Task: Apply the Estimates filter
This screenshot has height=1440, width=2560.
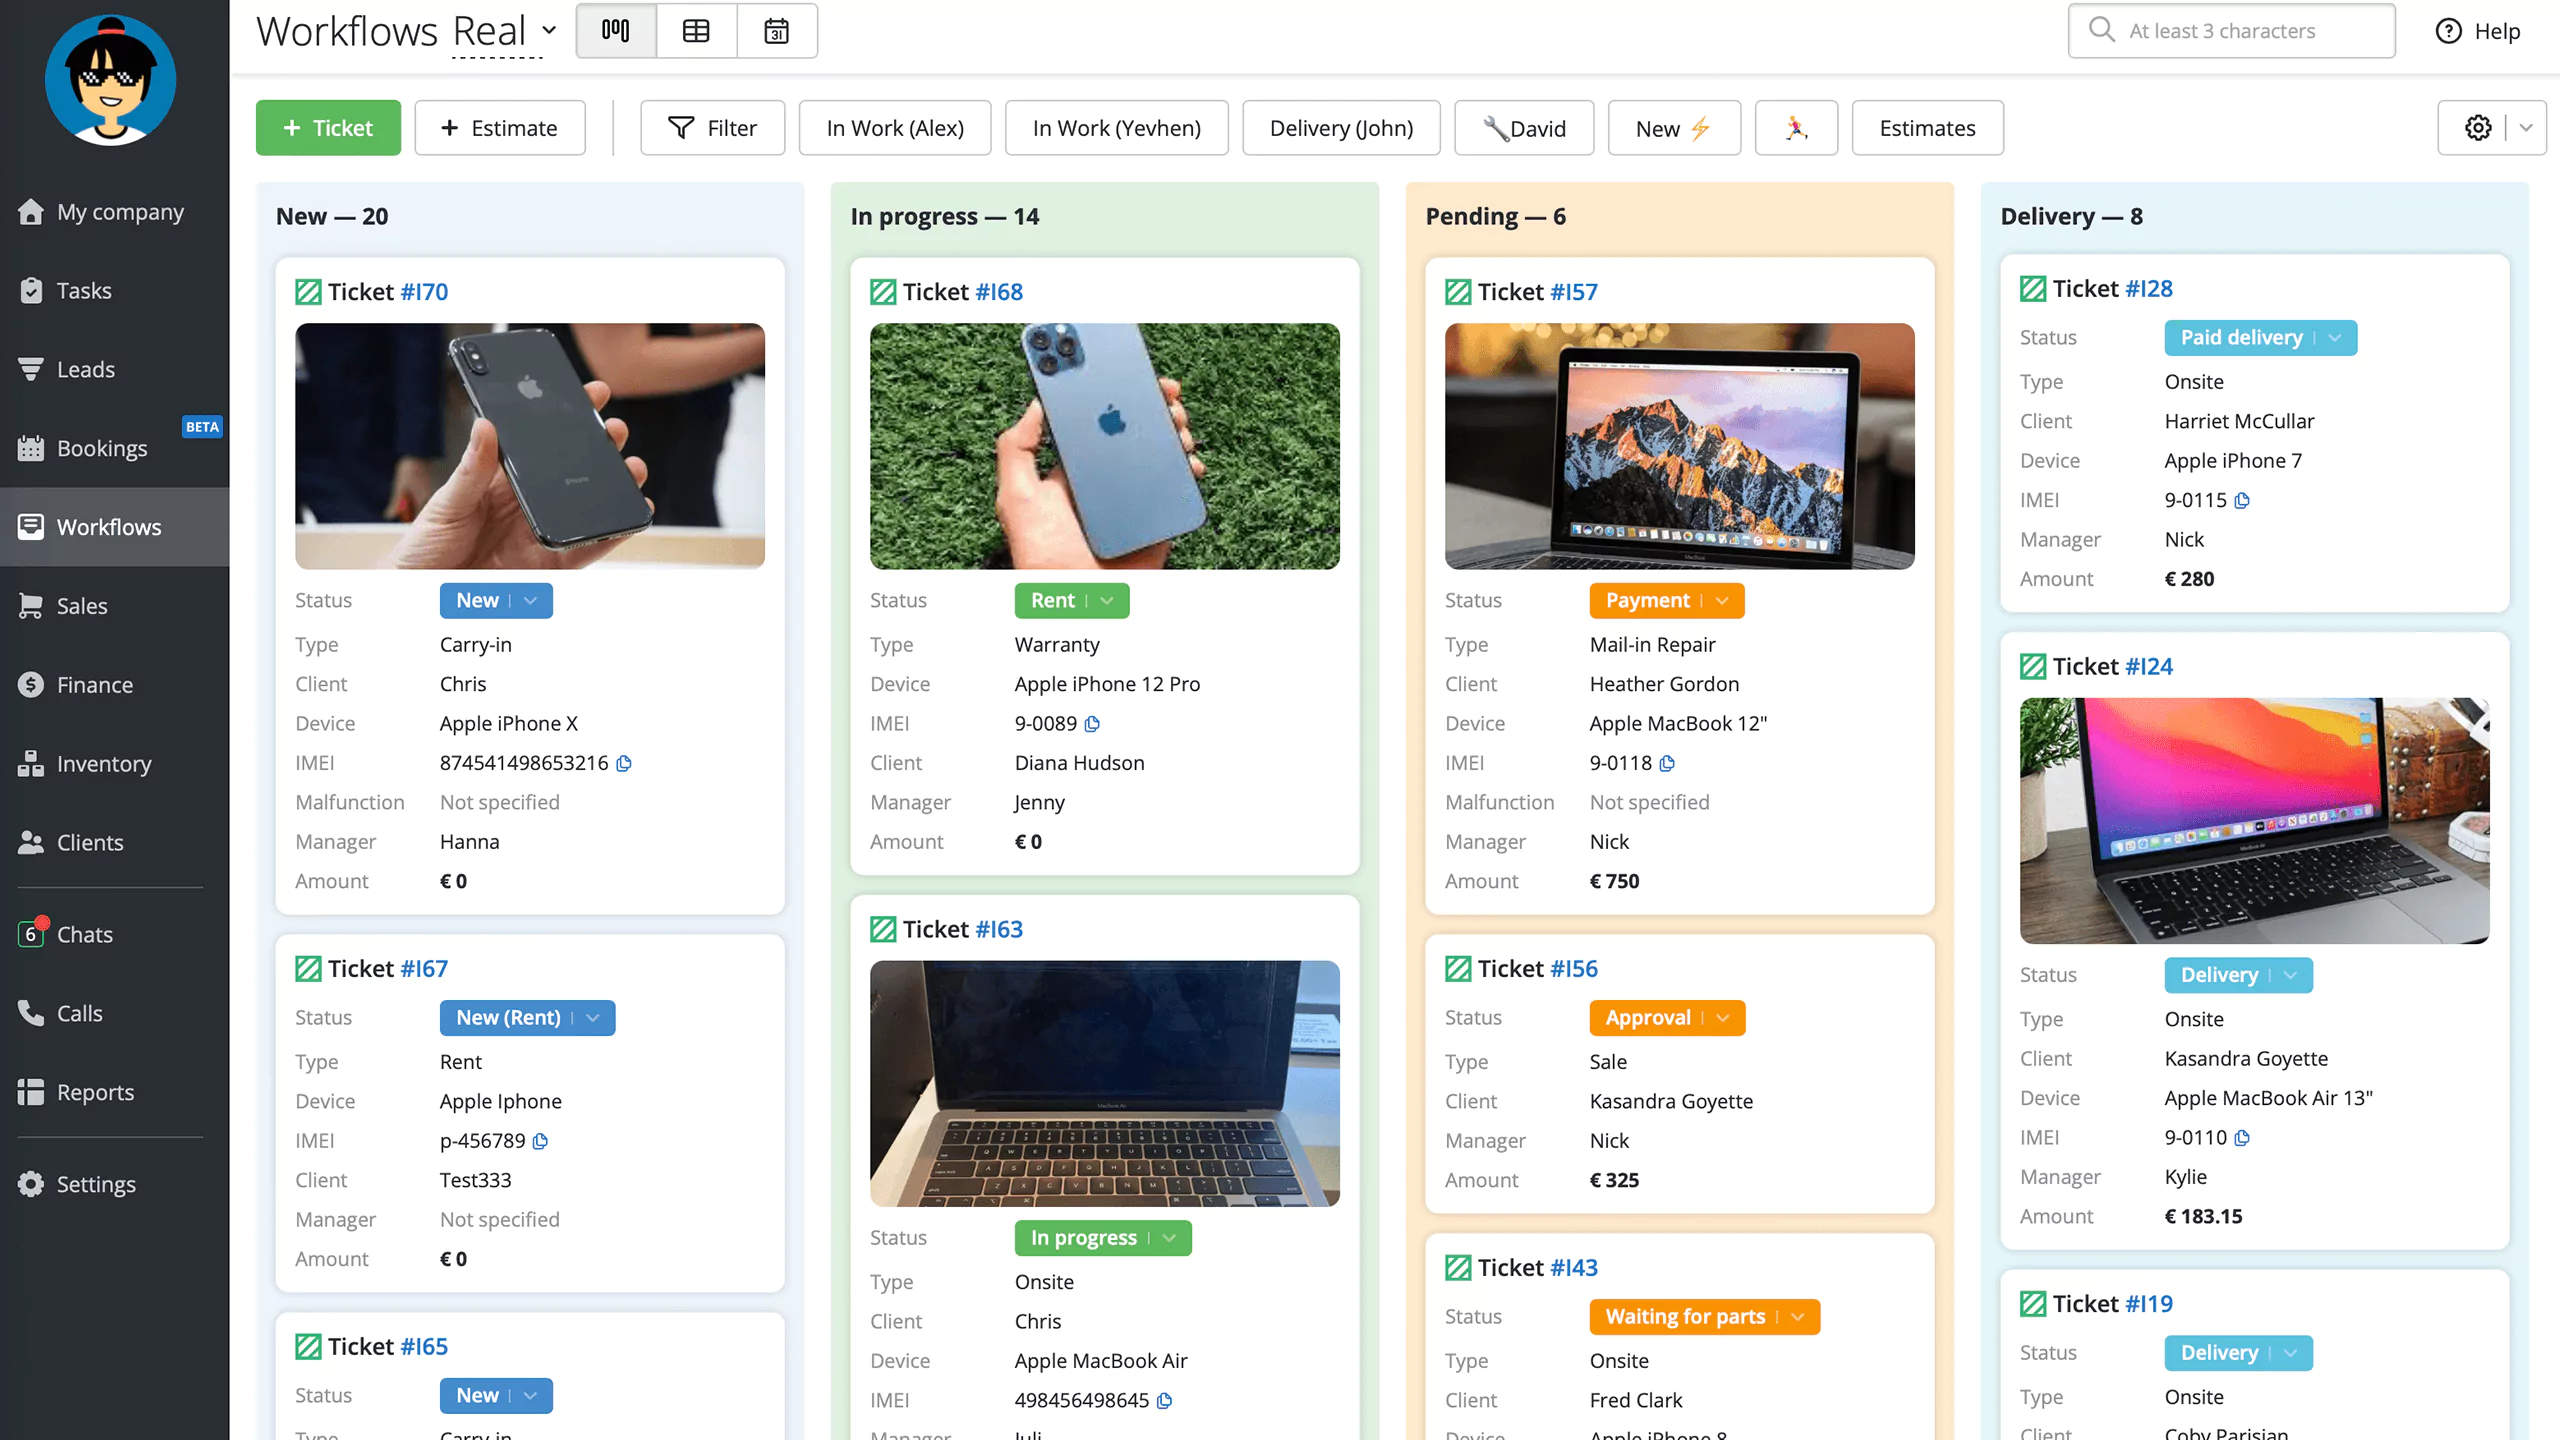Action: pyautogui.click(x=1927, y=128)
